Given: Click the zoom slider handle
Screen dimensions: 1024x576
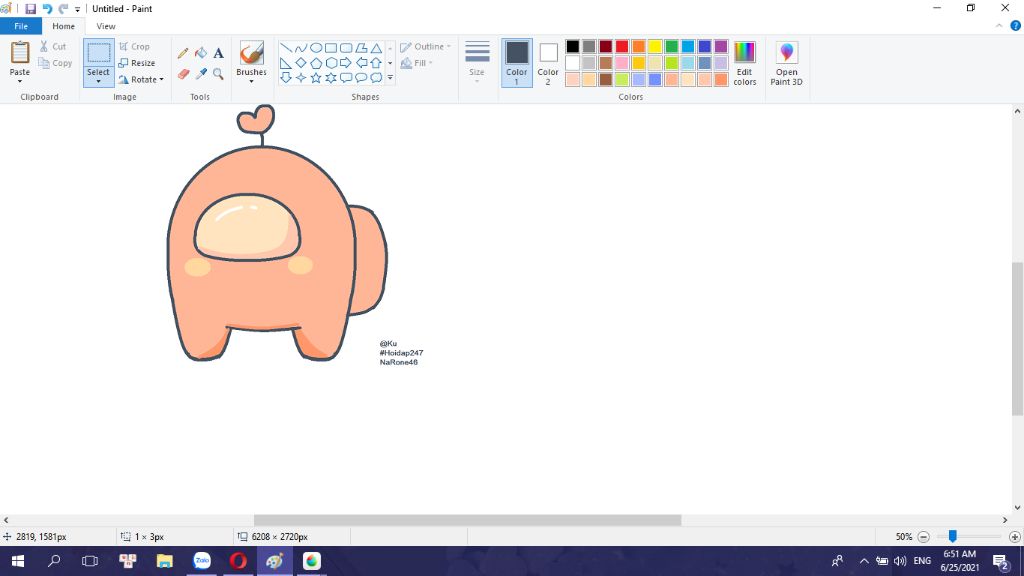Looking at the screenshot, I should [x=953, y=536].
